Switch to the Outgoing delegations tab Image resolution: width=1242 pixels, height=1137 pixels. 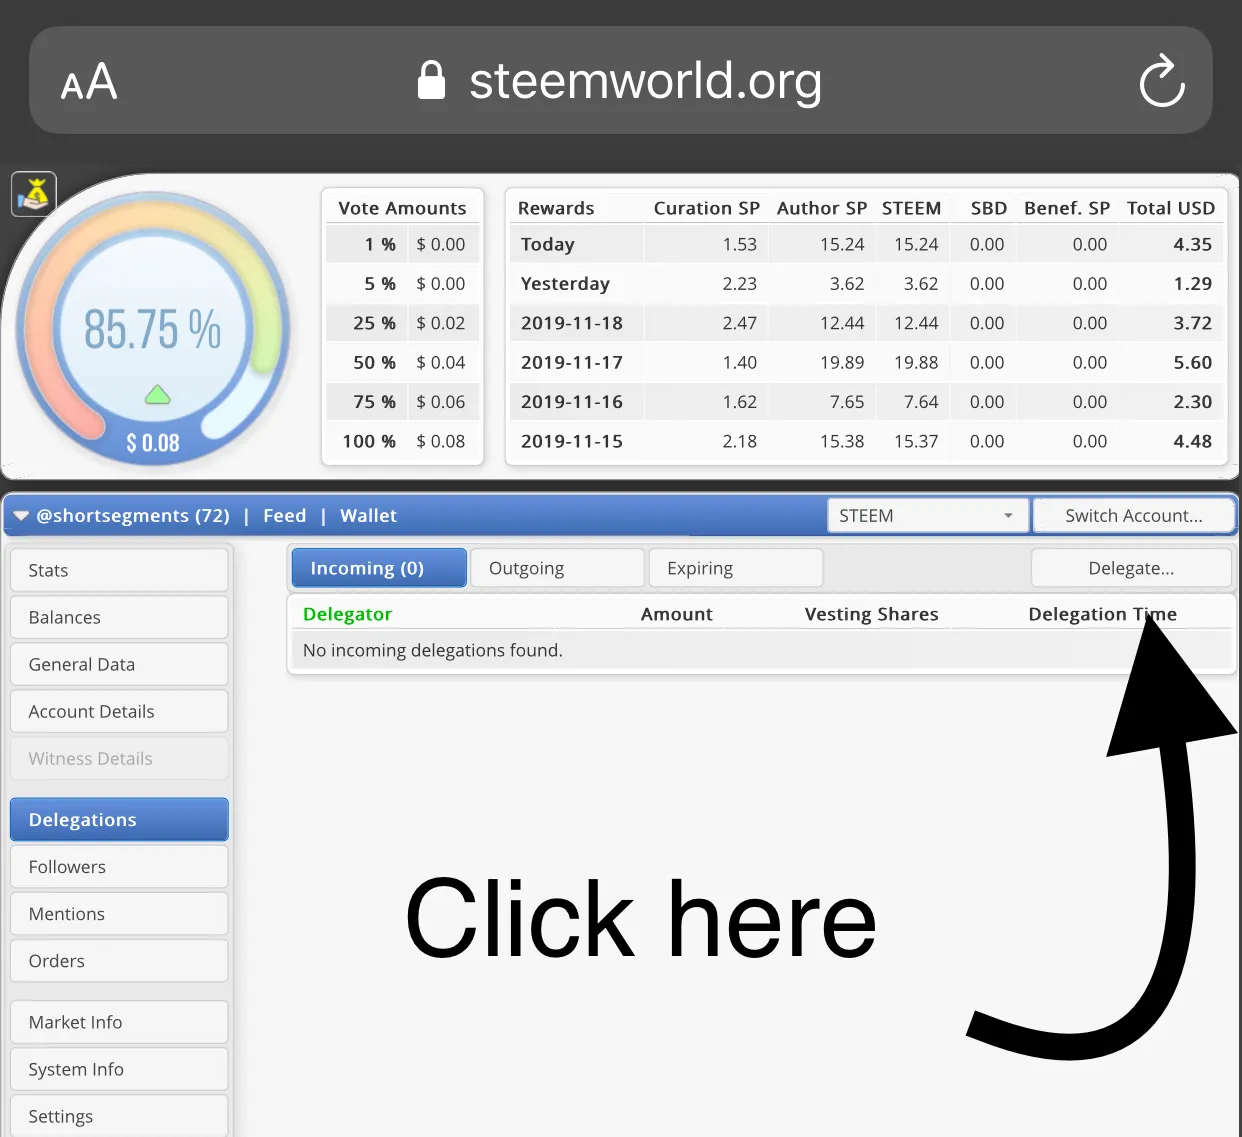pyautogui.click(x=557, y=568)
